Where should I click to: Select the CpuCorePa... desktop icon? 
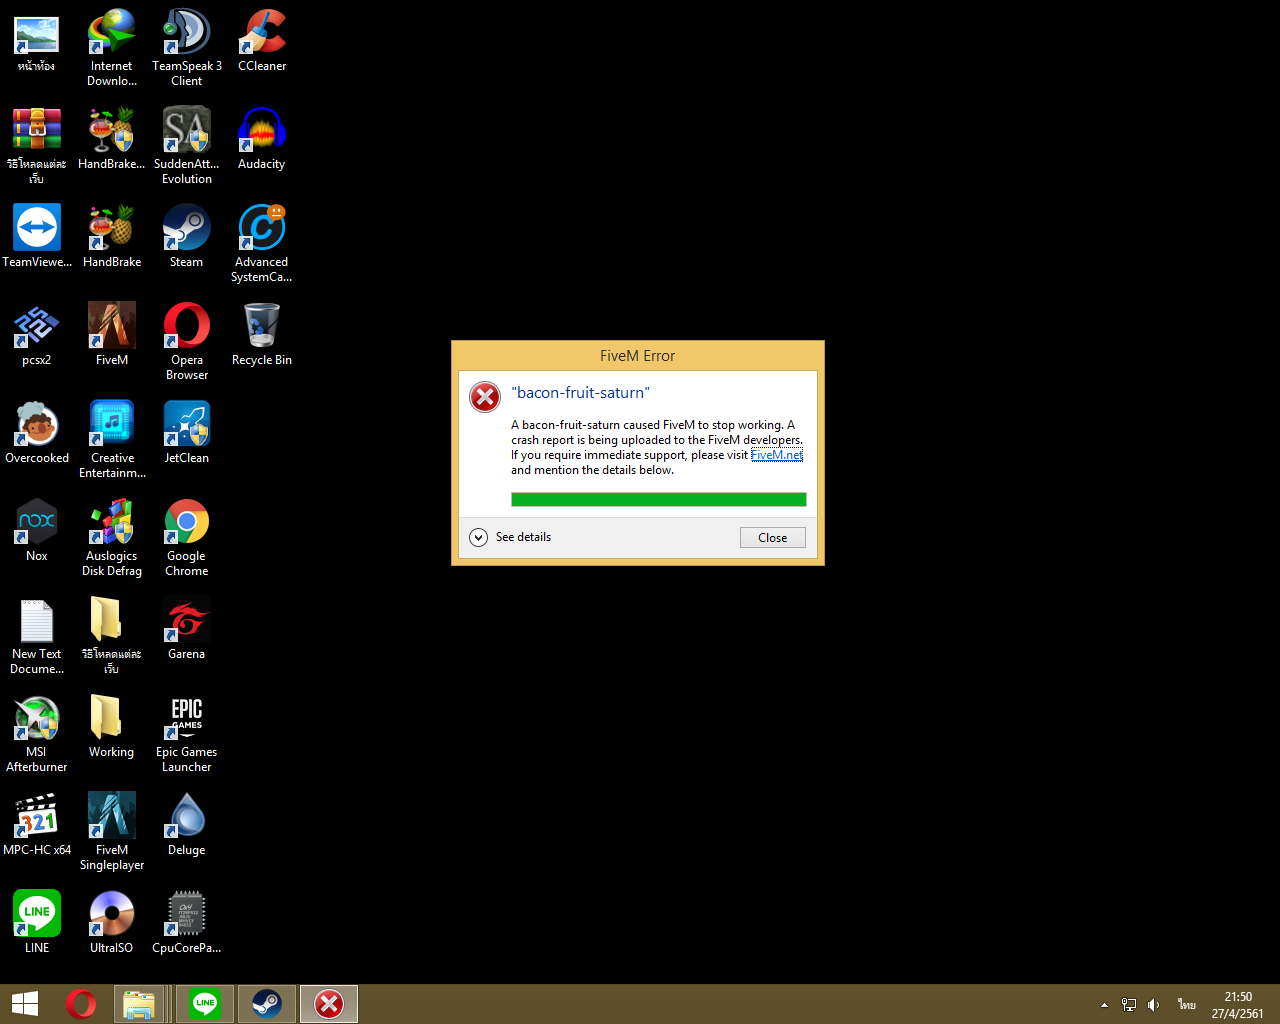click(x=187, y=922)
